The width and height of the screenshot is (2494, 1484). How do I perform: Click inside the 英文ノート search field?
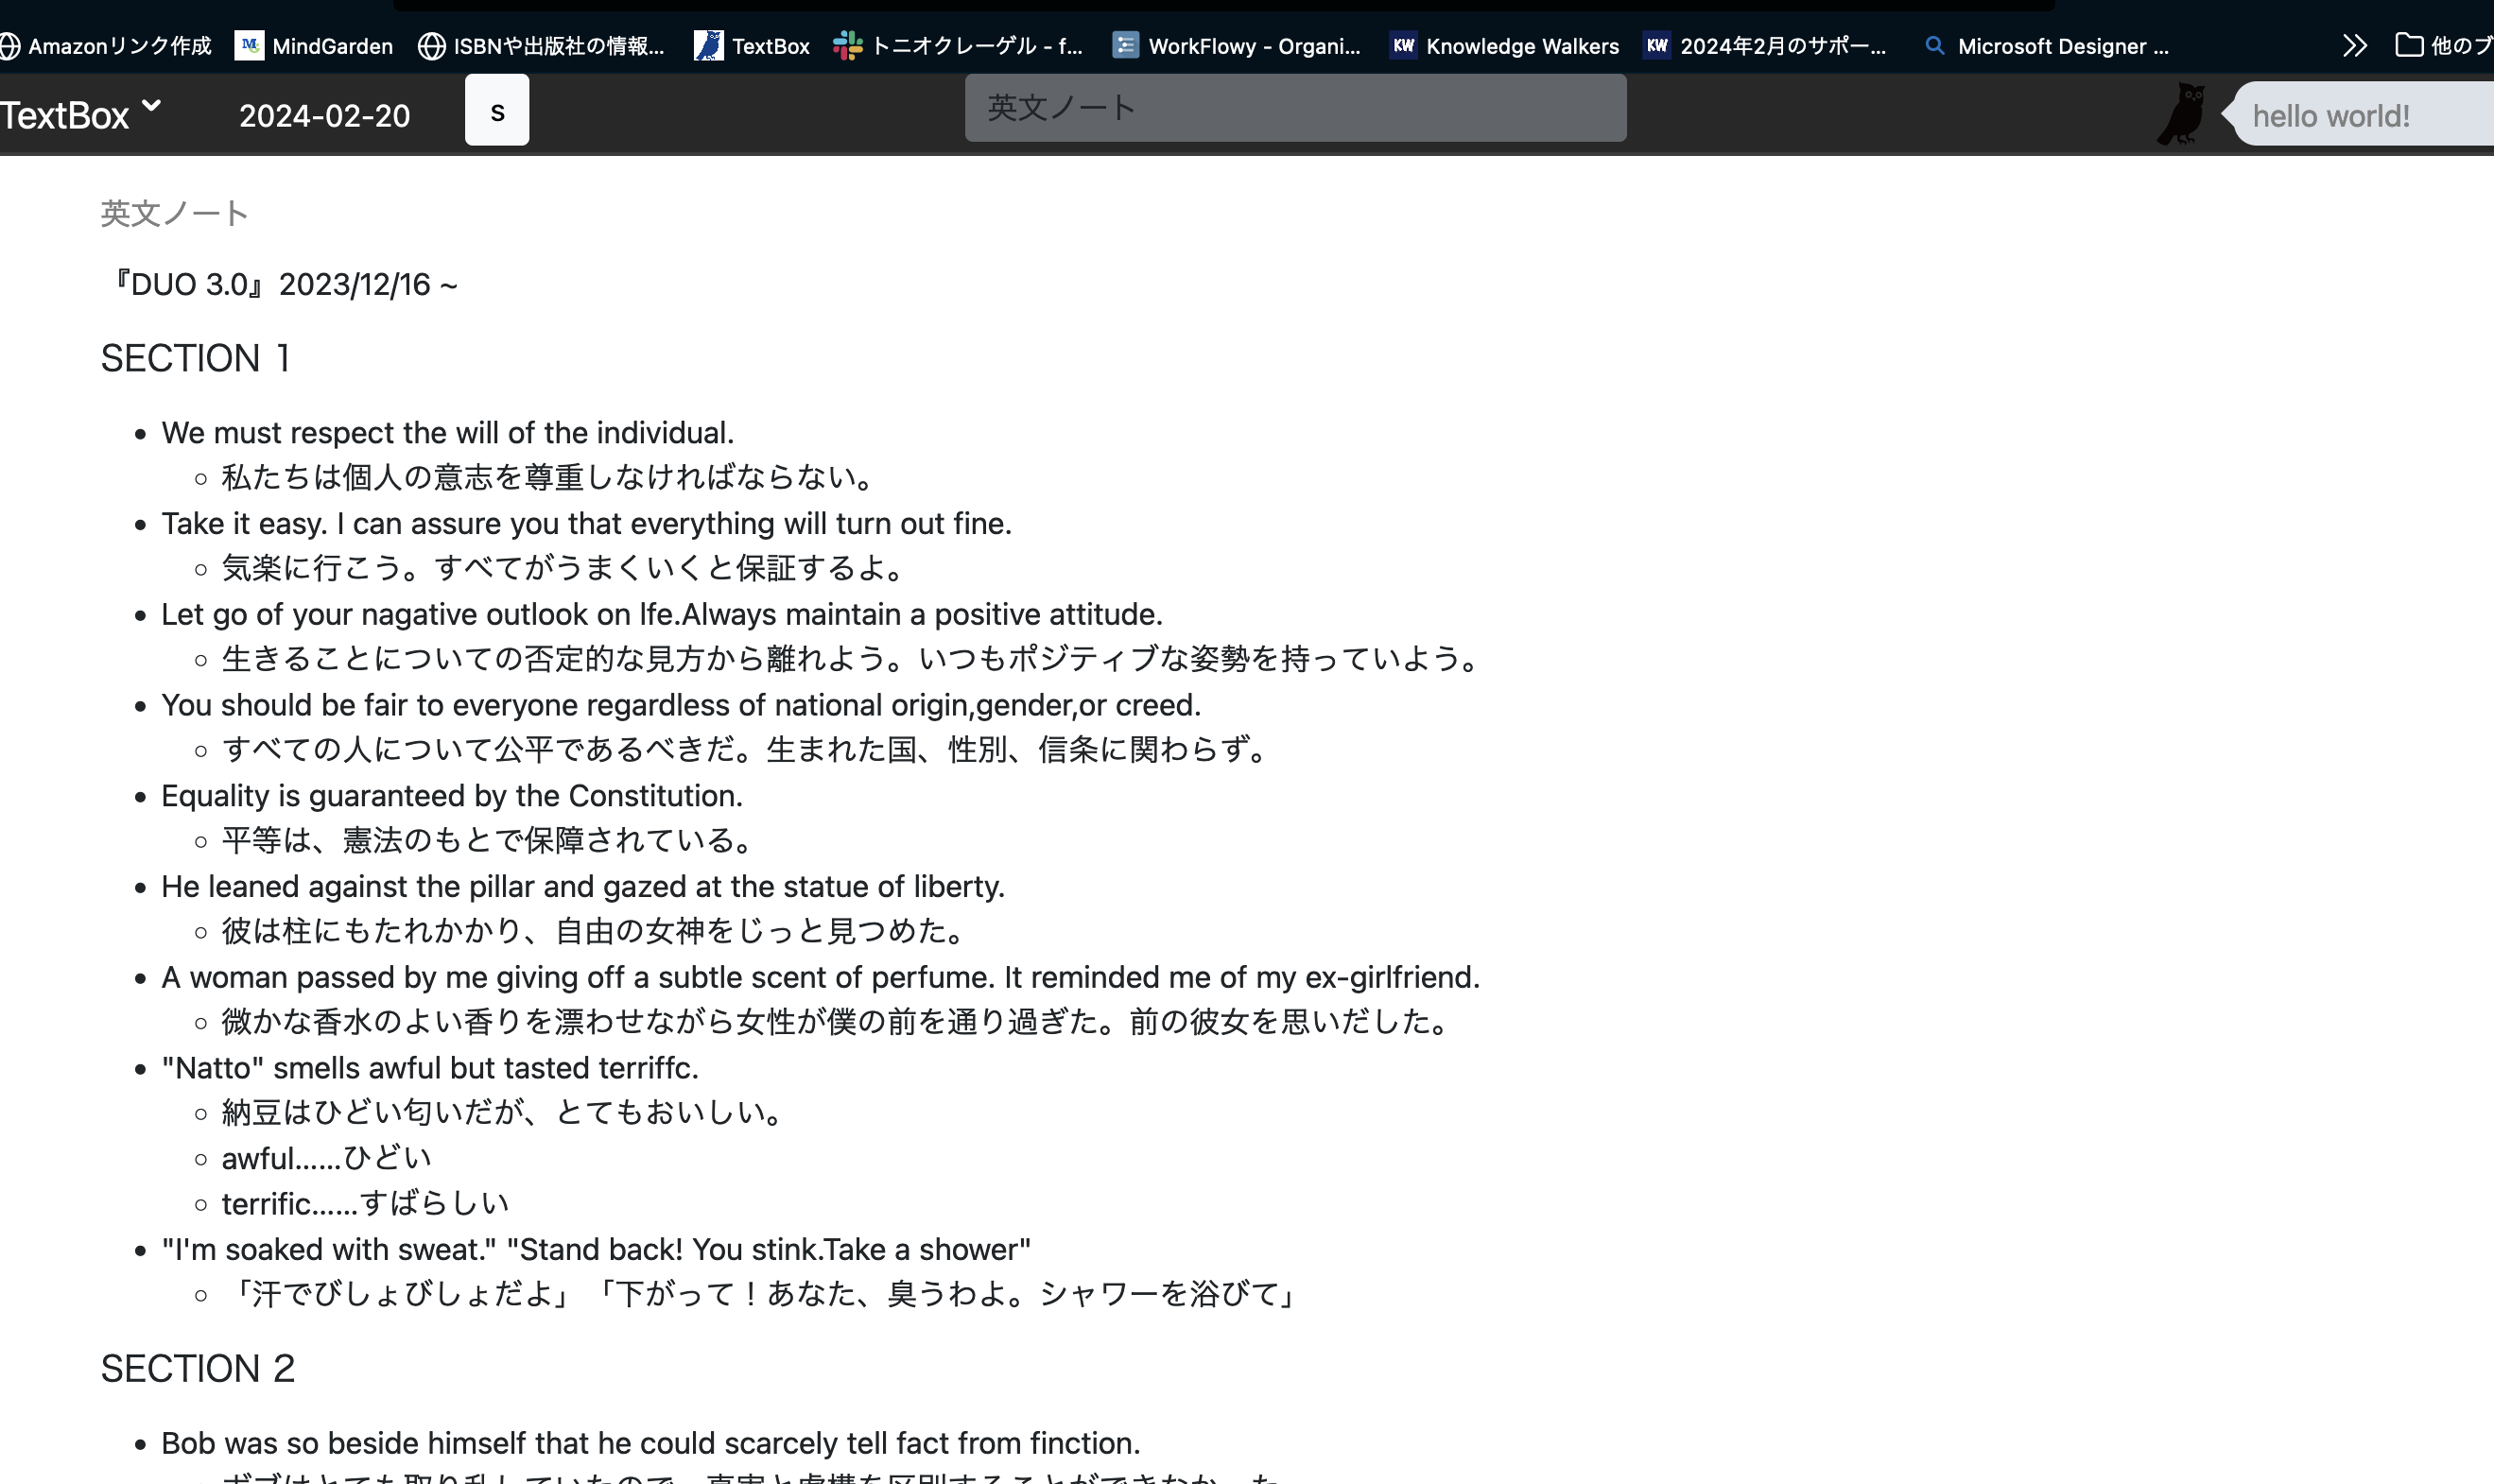1294,108
